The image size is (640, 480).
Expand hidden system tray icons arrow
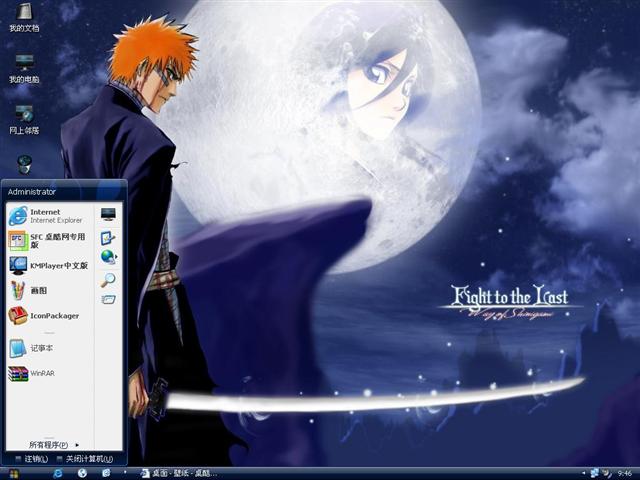pyautogui.click(x=583, y=473)
